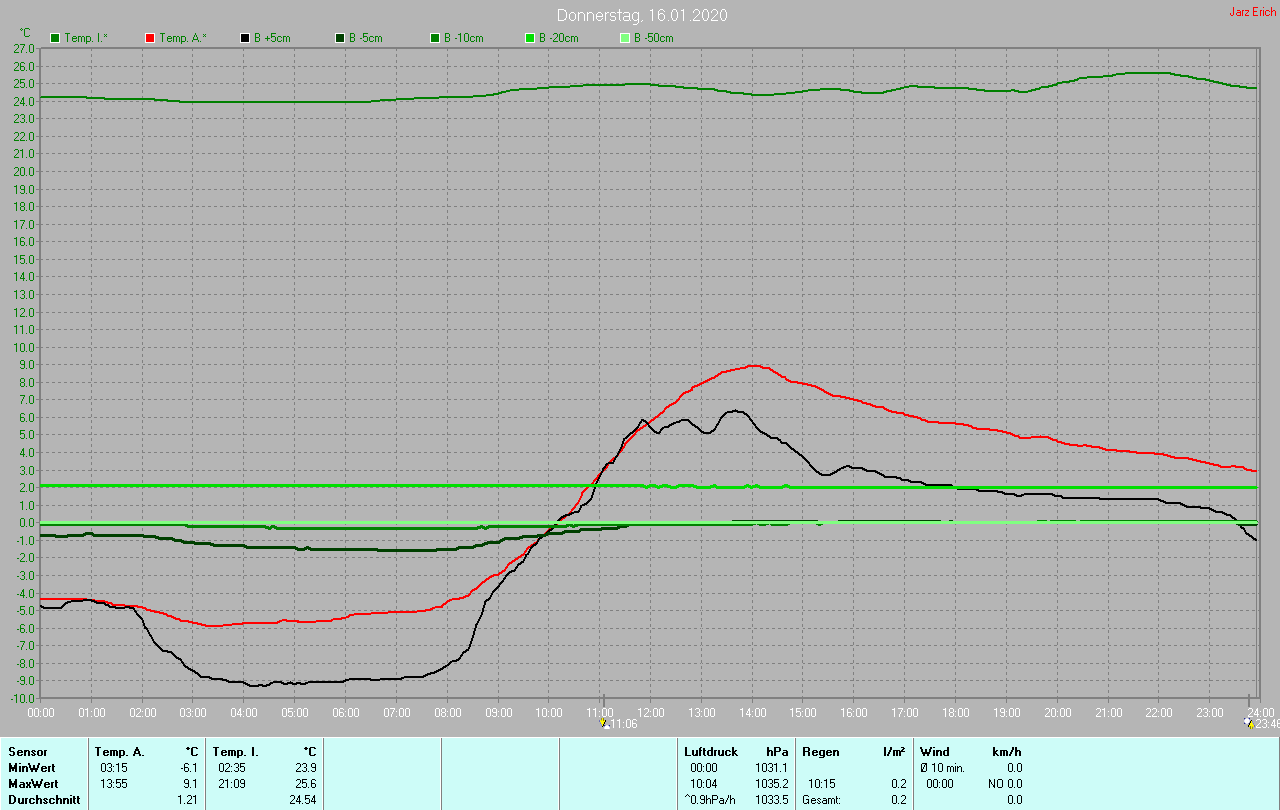1280x810 pixels.
Task: Click the MinWert row label
Action: click(x=32, y=767)
